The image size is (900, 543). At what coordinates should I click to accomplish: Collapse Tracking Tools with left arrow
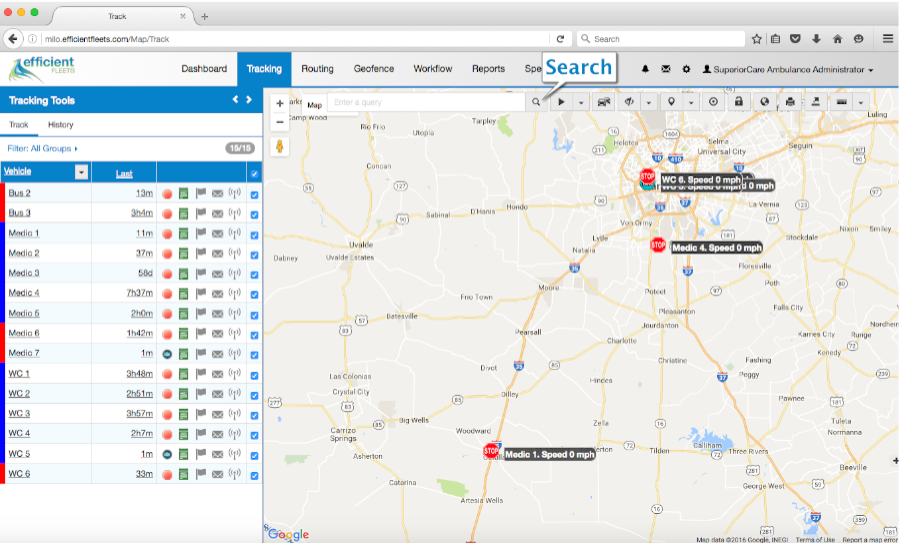click(x=235, y=99)
